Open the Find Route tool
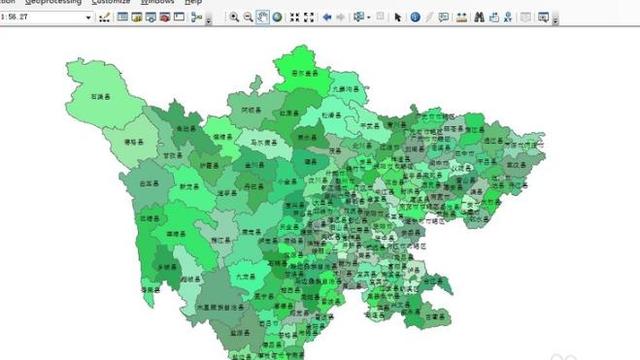The width and height of the screenshot is (640, 360). coord(494,17)
